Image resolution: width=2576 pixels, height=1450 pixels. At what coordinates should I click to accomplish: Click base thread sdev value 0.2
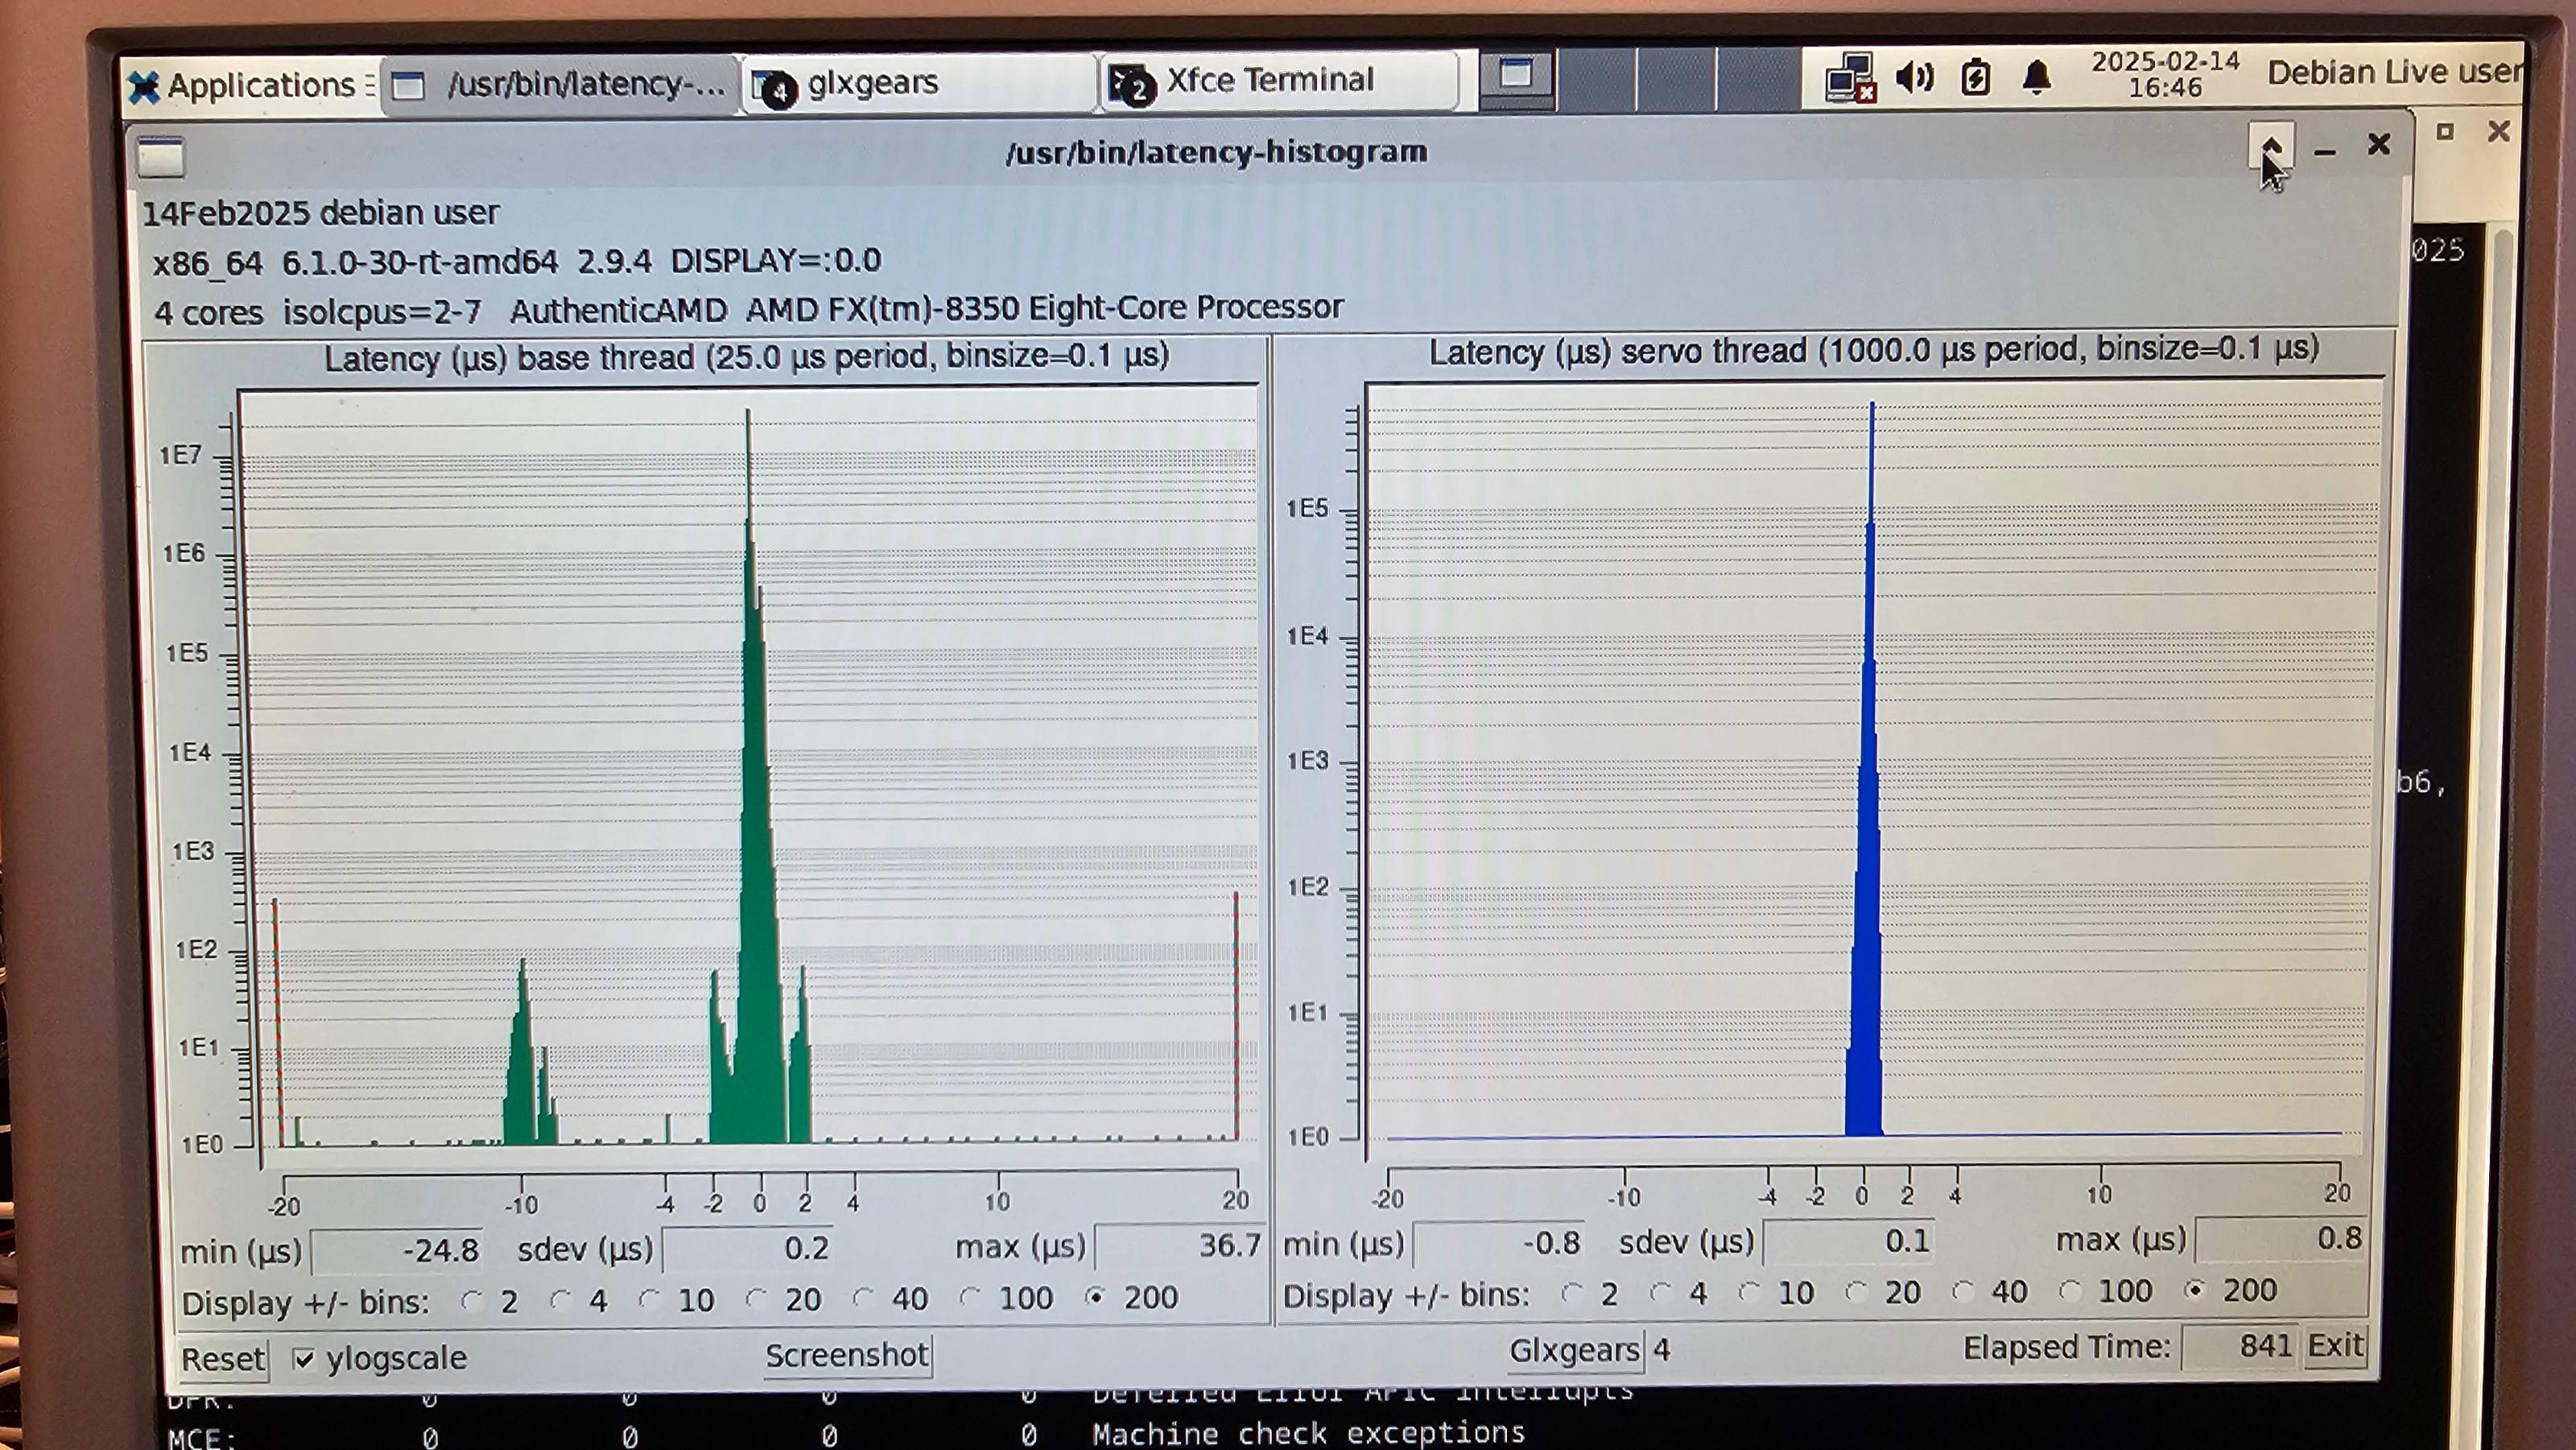click(x=747, y=1248)
